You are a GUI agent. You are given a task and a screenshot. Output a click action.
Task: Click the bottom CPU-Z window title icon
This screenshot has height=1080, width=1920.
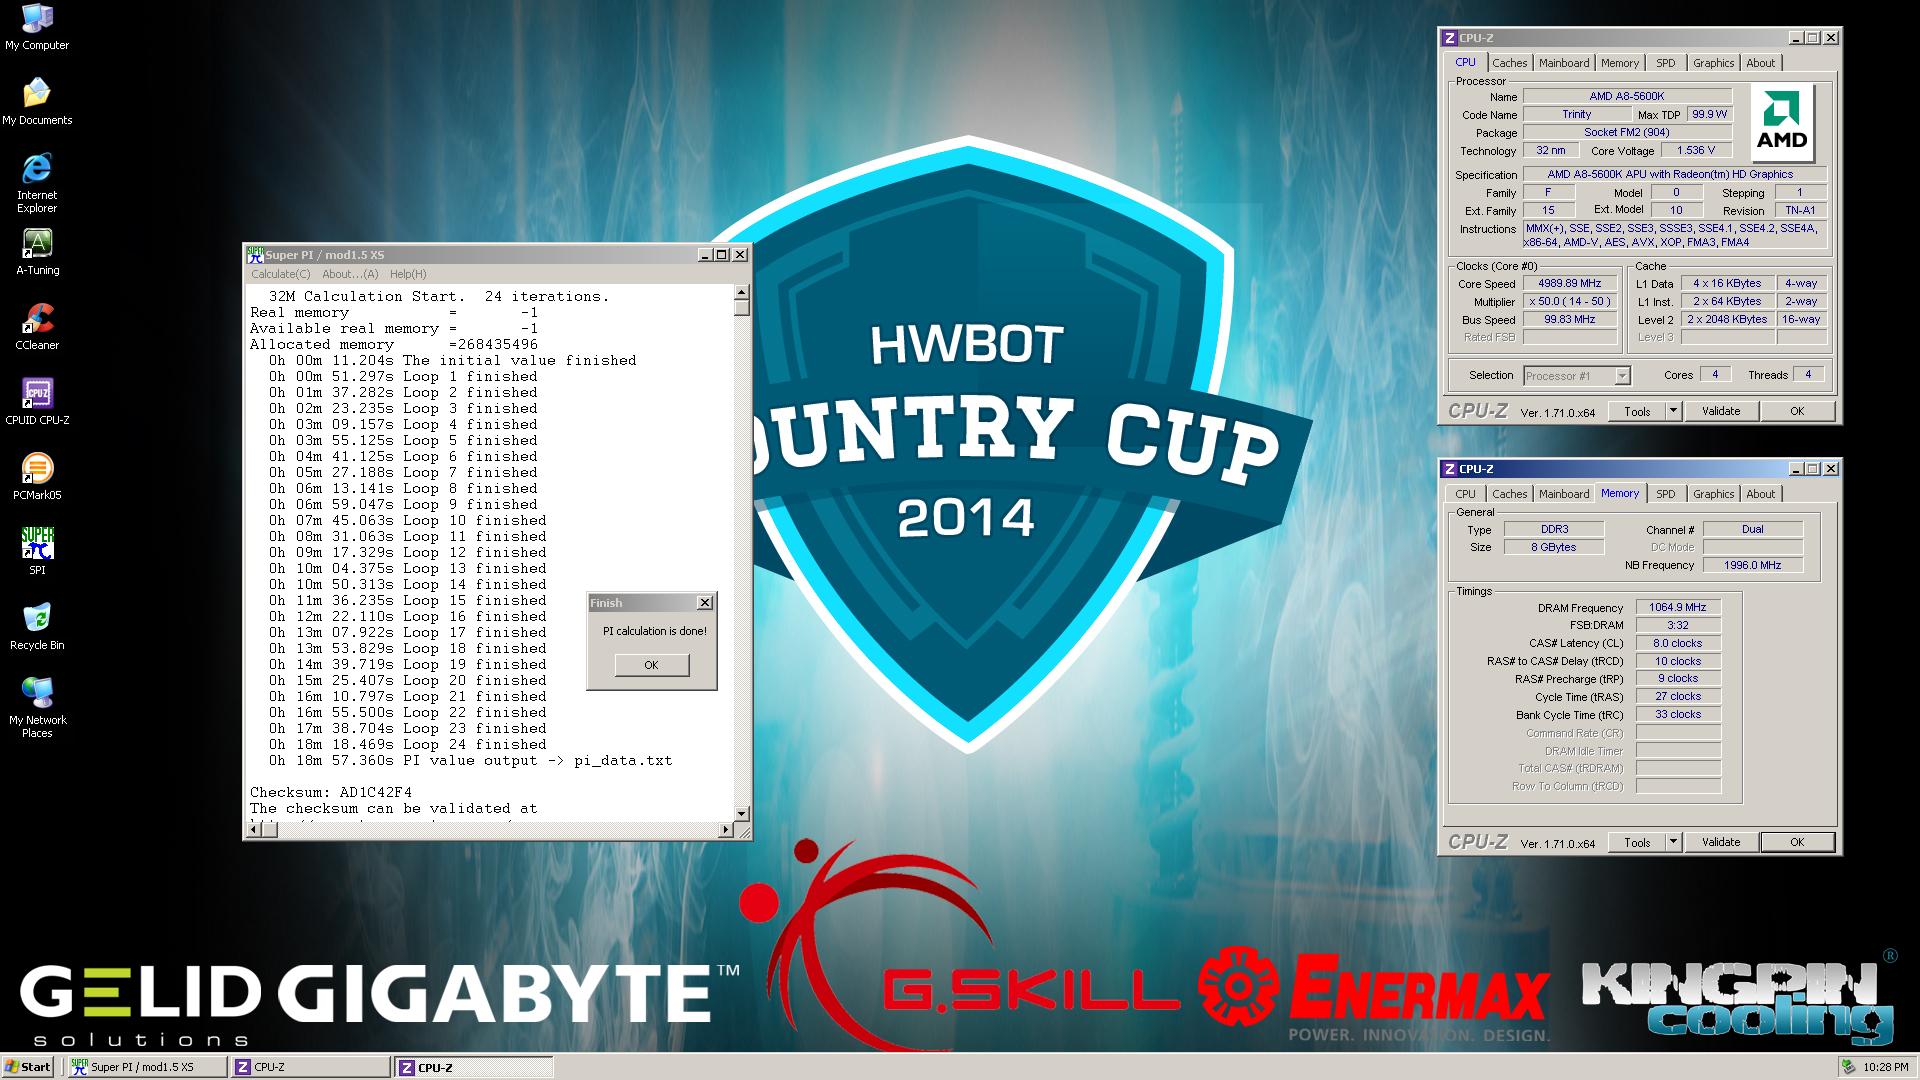pyautogui.click(x=1449, y=469)
